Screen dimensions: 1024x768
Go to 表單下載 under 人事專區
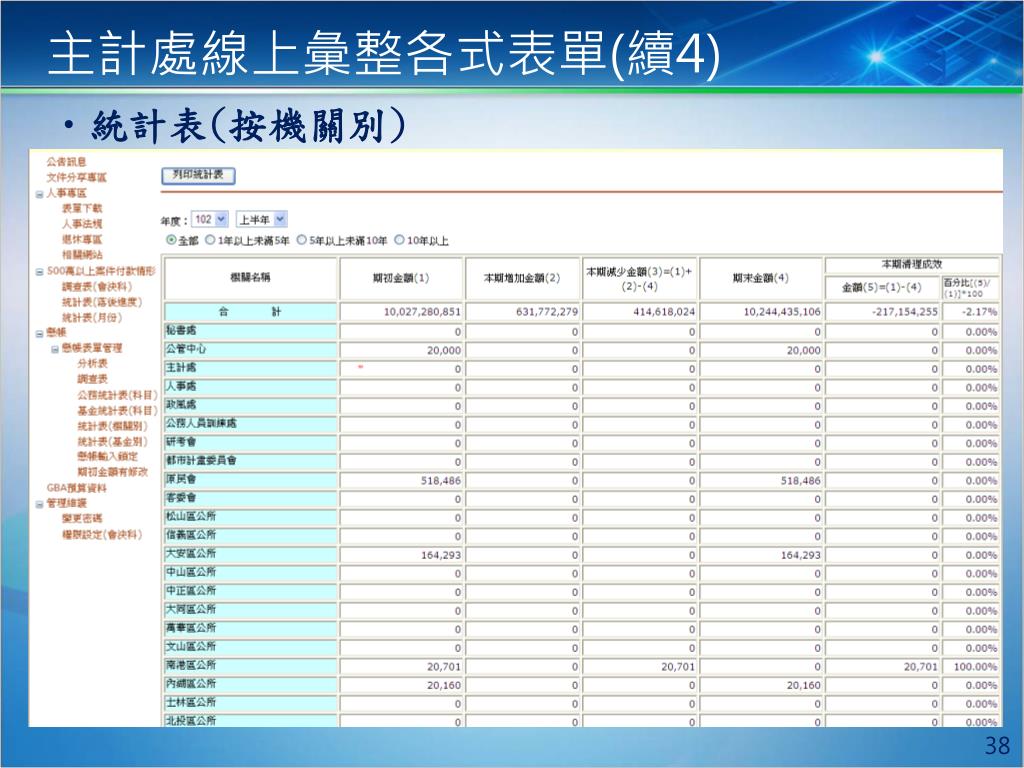[82, 208]
